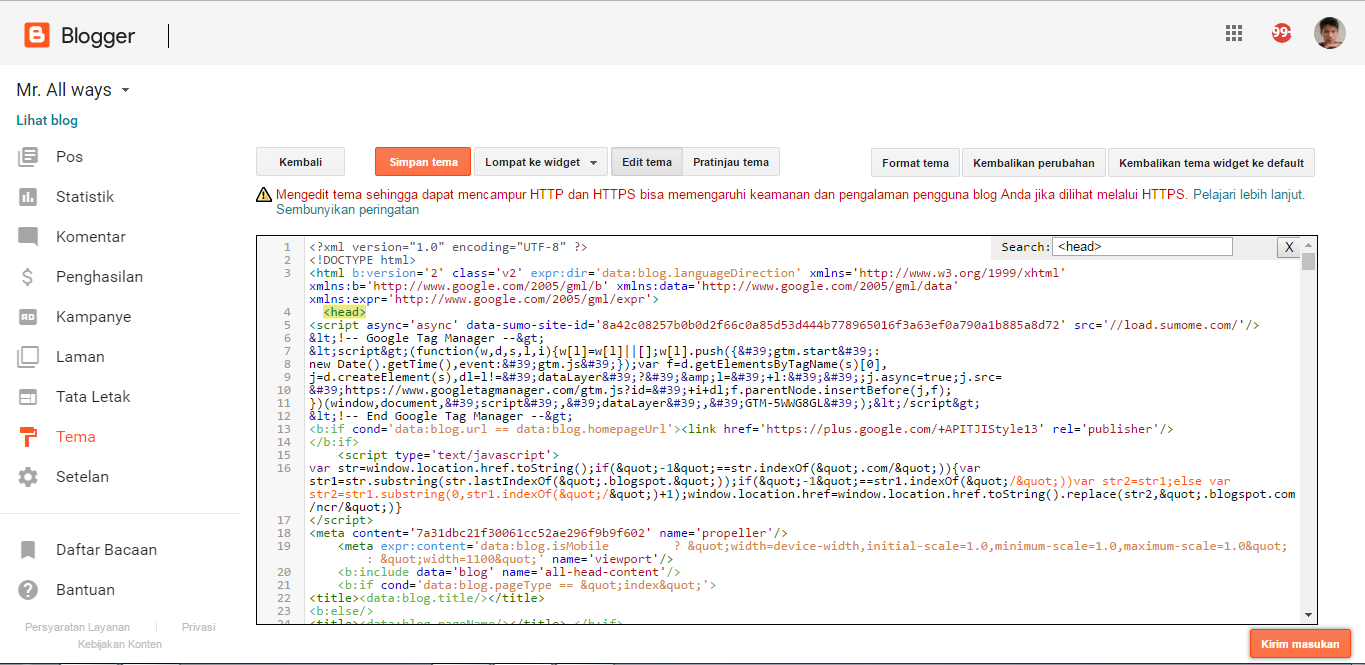Click the Kampanye ad icon
Viewport: 1365px width, 665px height.
(x=28, y=317)
